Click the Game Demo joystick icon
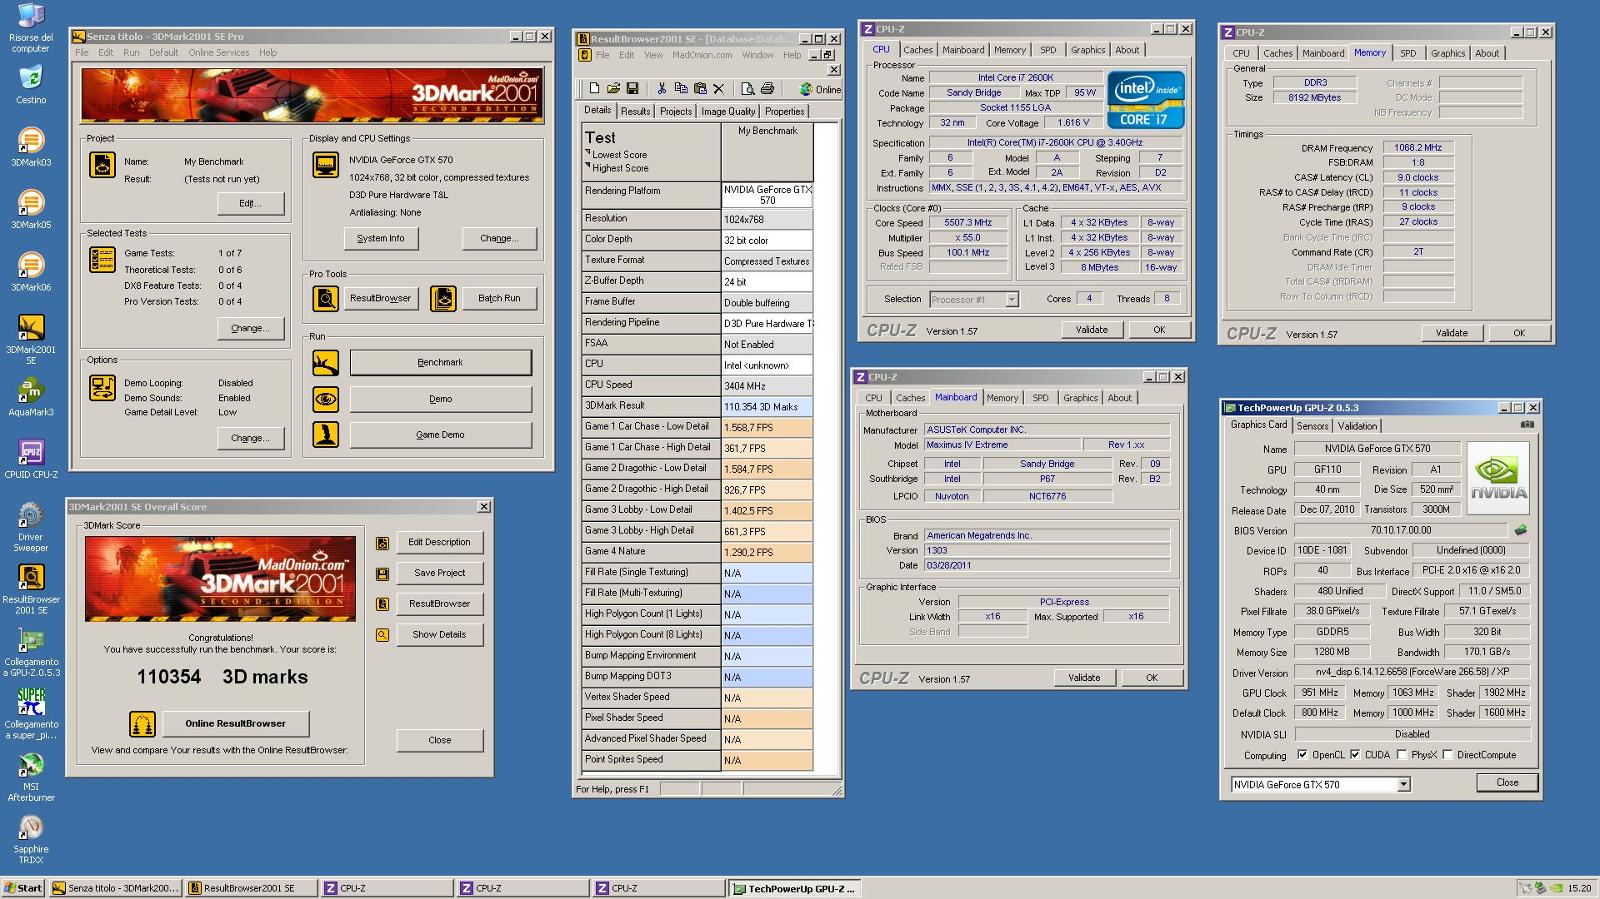Image resolution: width=1600 pixels, height=899 pixels. pyautogui.click(x=325, y=434)
